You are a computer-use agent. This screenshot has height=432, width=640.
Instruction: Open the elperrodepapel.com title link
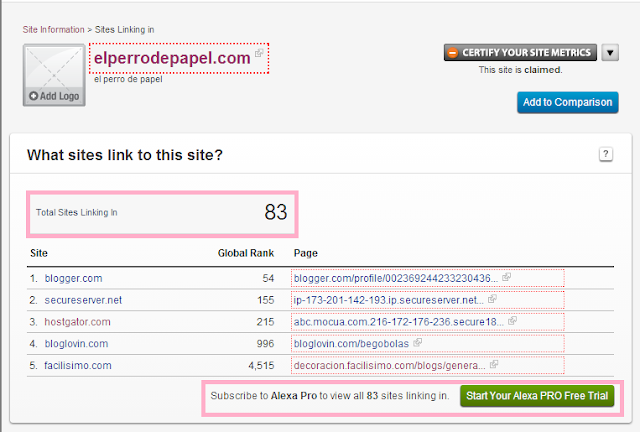pyautogui.click(x=172, y=58)
